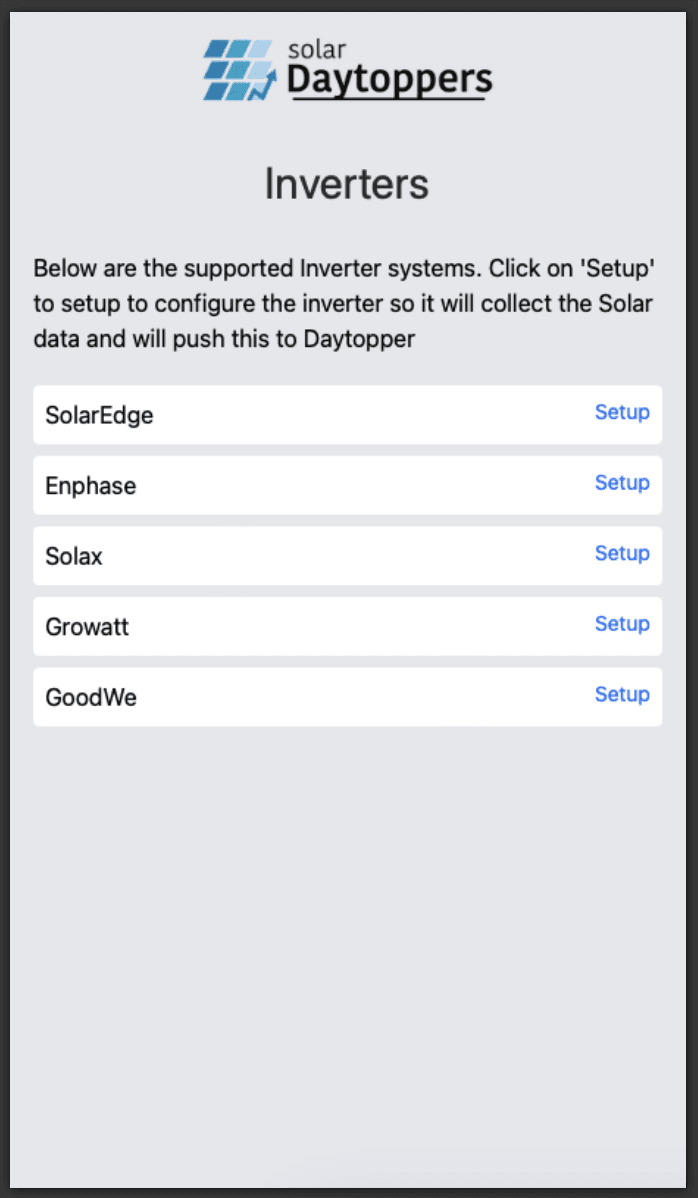Click the solar panel logo icon
This screenshot has height=1198, width=698.
coord(238,70)
